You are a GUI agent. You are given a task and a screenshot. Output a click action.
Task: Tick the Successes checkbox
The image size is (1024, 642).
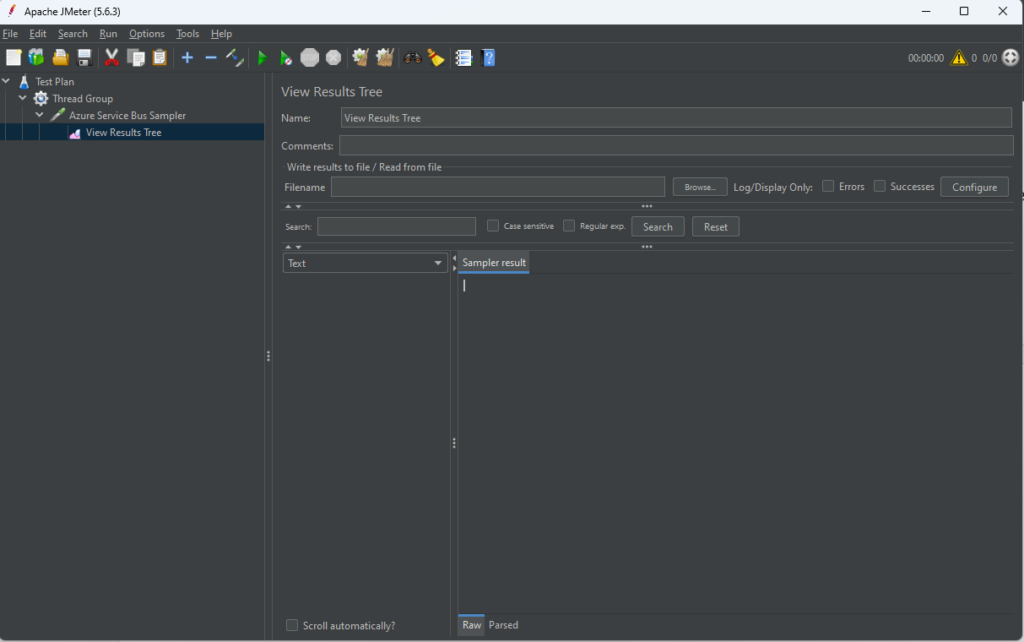click(880, 186)
